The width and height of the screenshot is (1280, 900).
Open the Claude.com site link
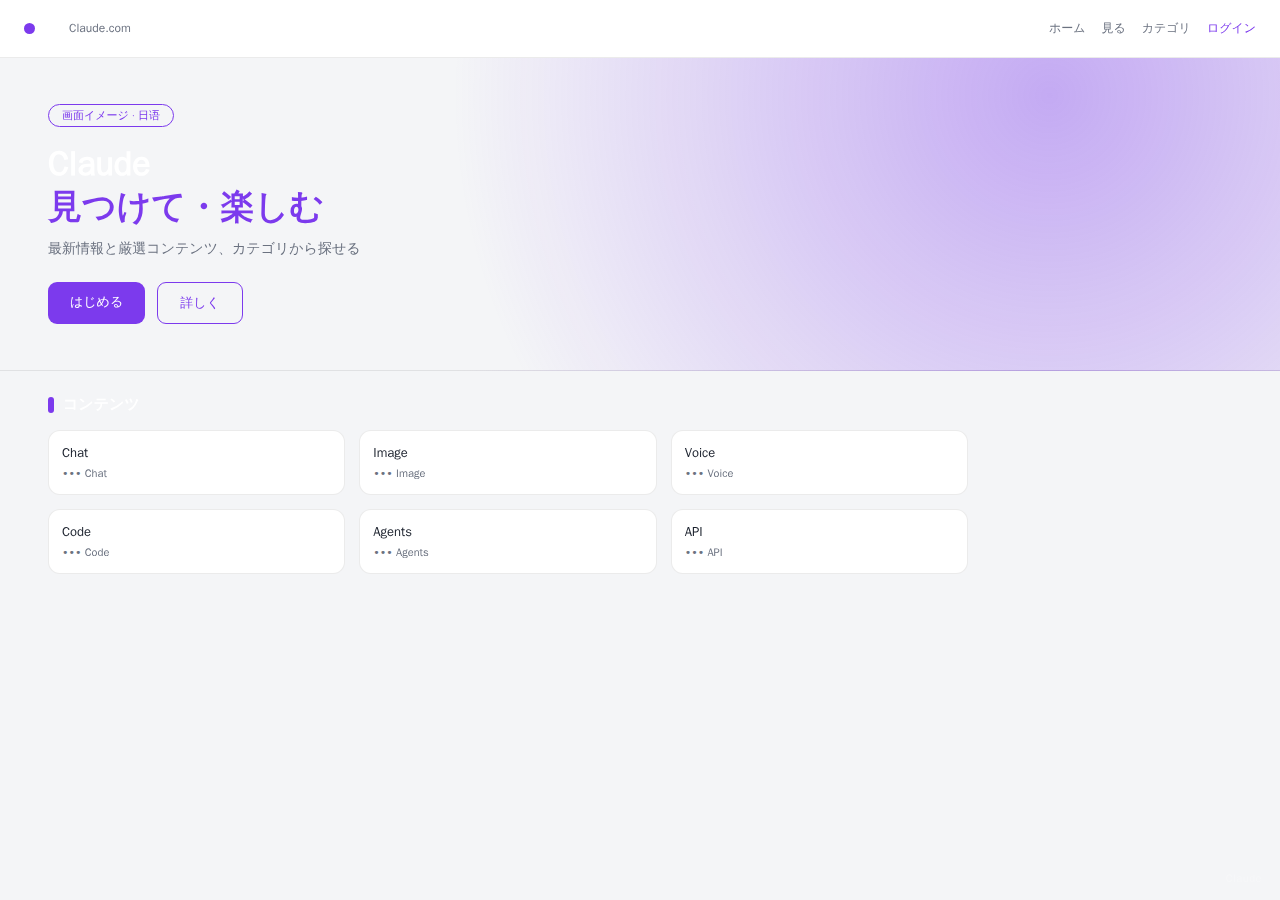100,28
